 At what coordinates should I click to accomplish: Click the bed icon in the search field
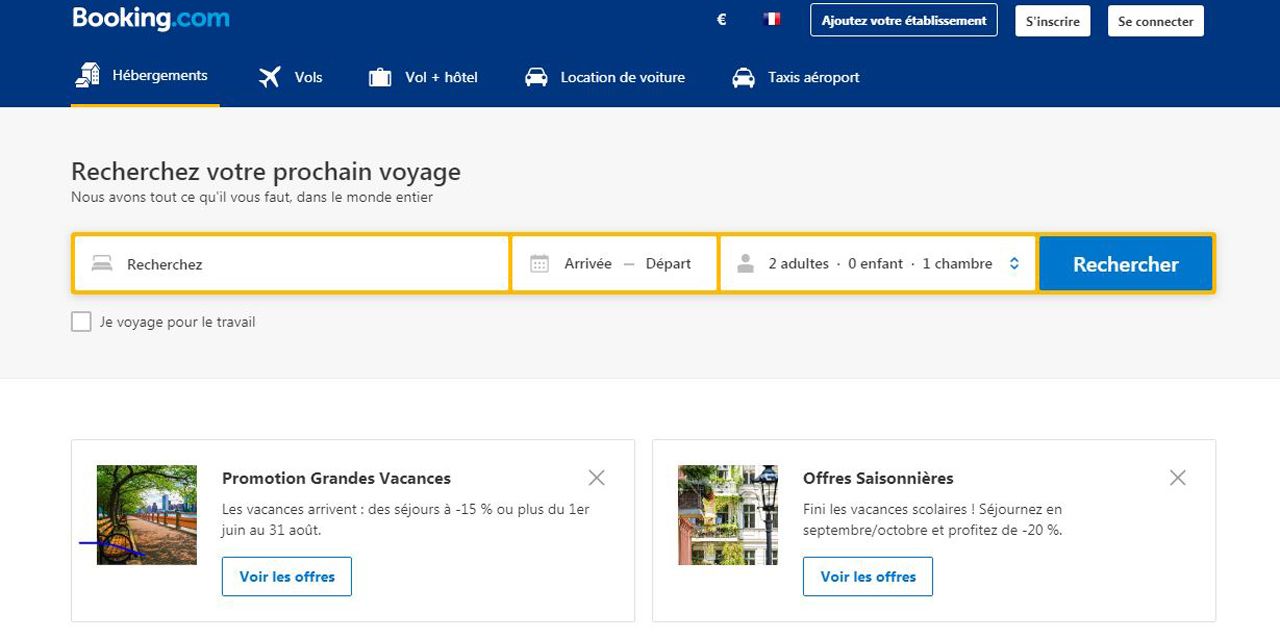coord(102,264)
